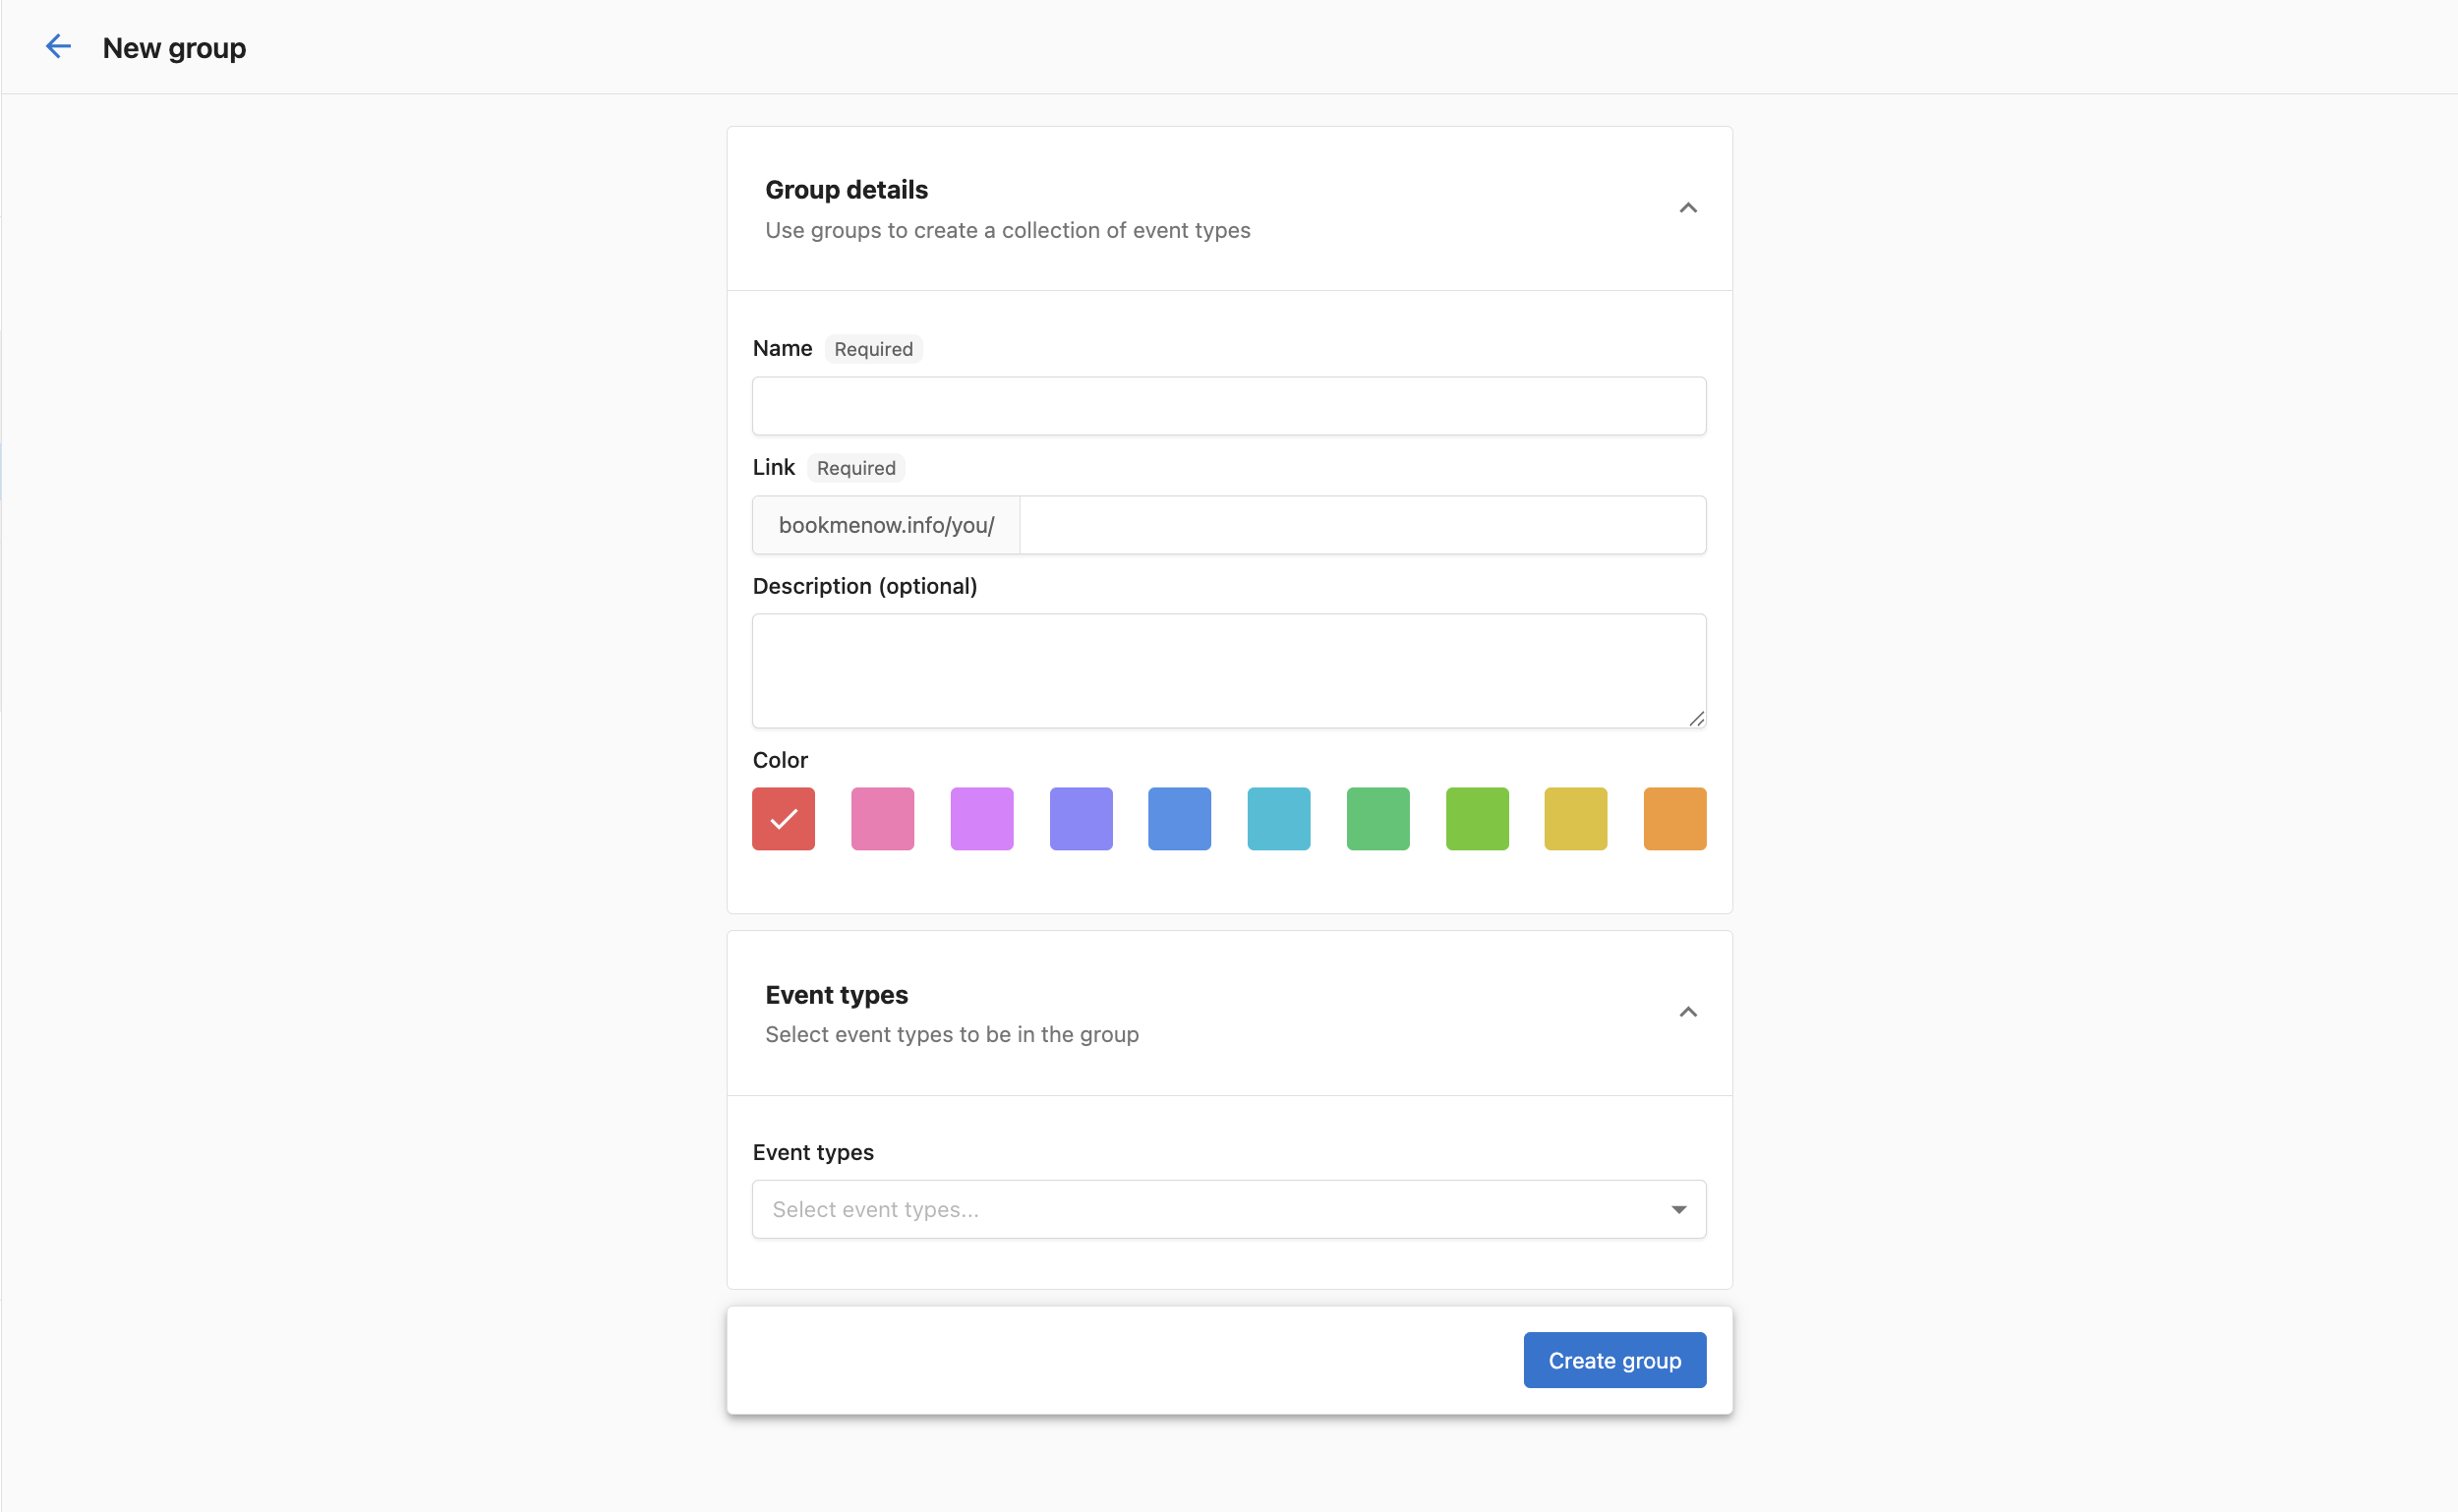Image resolution: width=2458 pixels, height=1512 pixels.
Task: Focus the Name input field
Action: [1228, 406]
